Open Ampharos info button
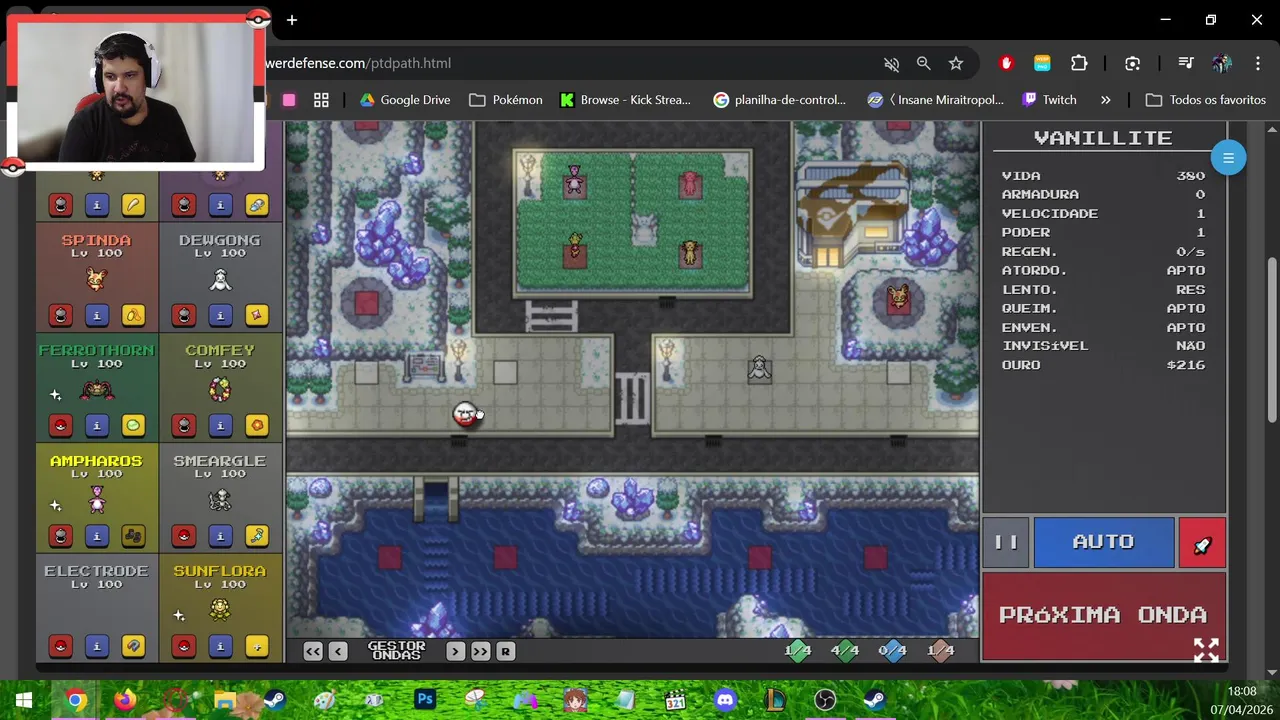 (x=97, y=536)
